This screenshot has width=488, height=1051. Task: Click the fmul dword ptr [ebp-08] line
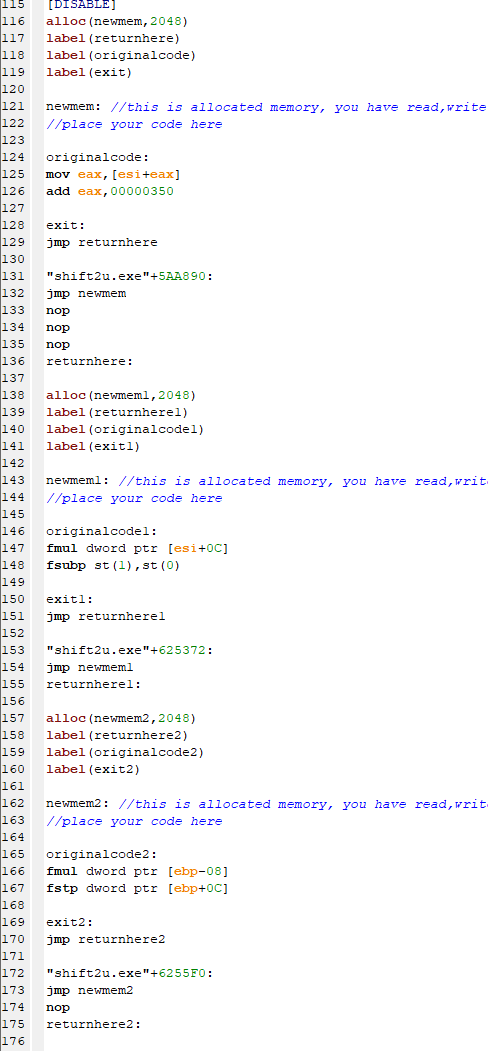137,871
